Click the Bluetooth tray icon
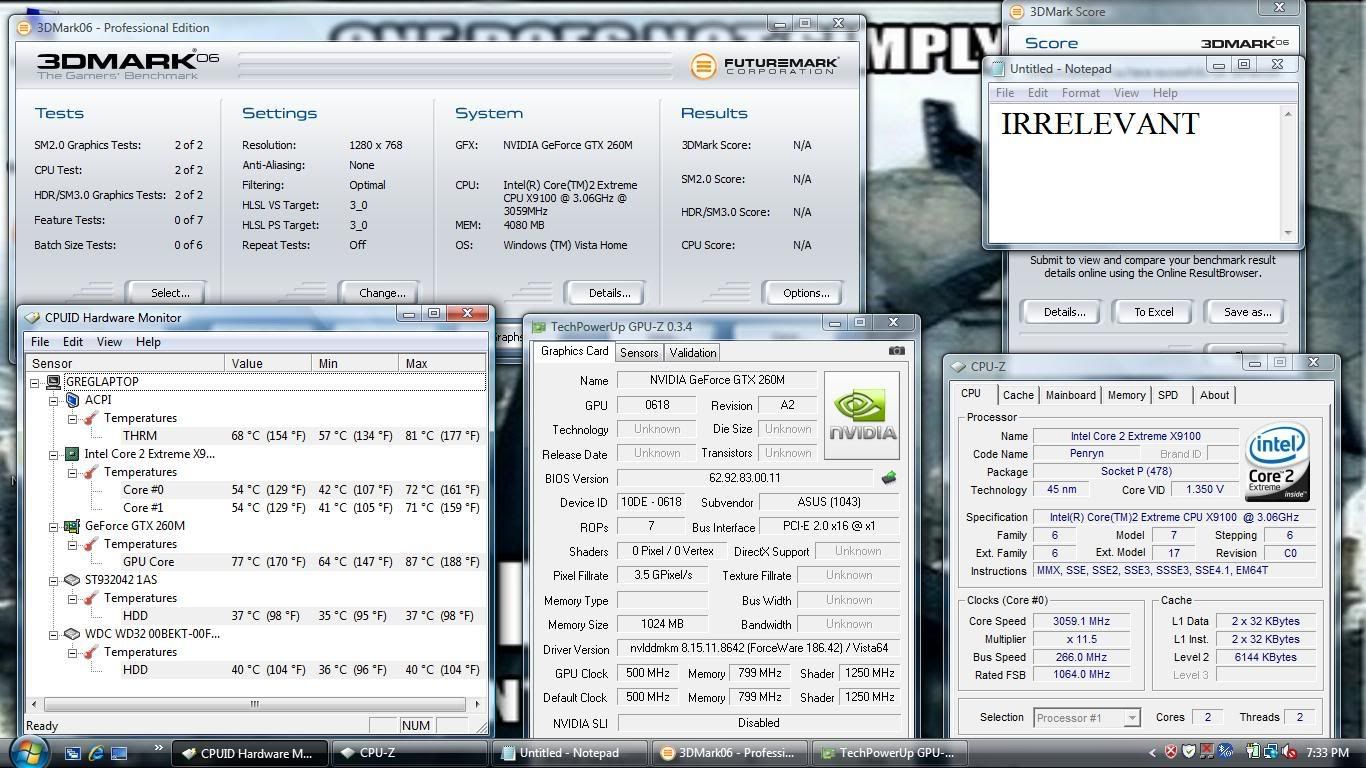This screenshot has height=768, width=1366. (x=1225, y=752)
